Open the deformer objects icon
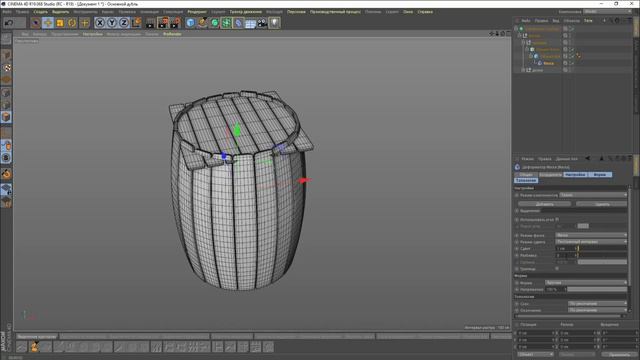 tap(239, 23)
